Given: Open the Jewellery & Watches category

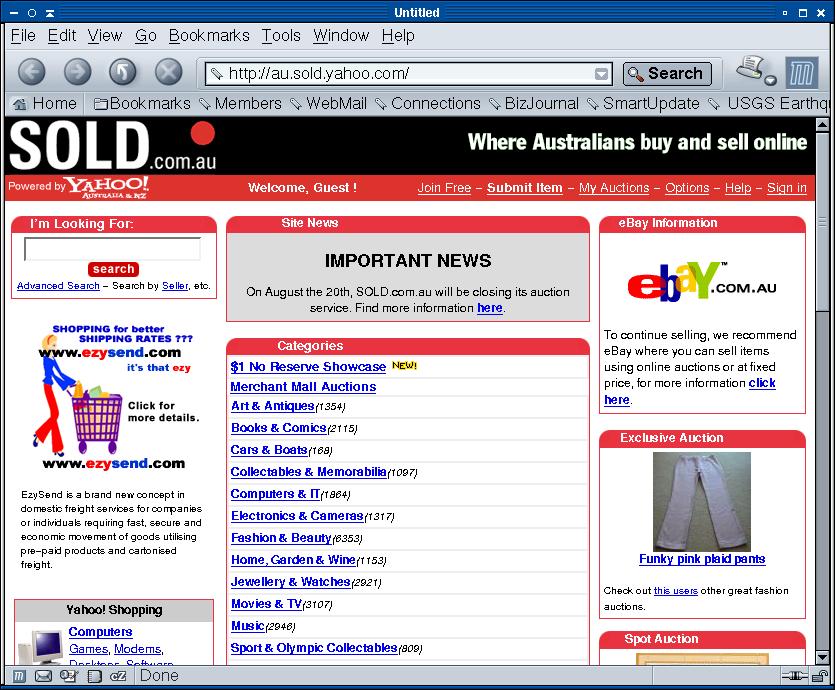Looking at the screenshot, I should point(291,582).
